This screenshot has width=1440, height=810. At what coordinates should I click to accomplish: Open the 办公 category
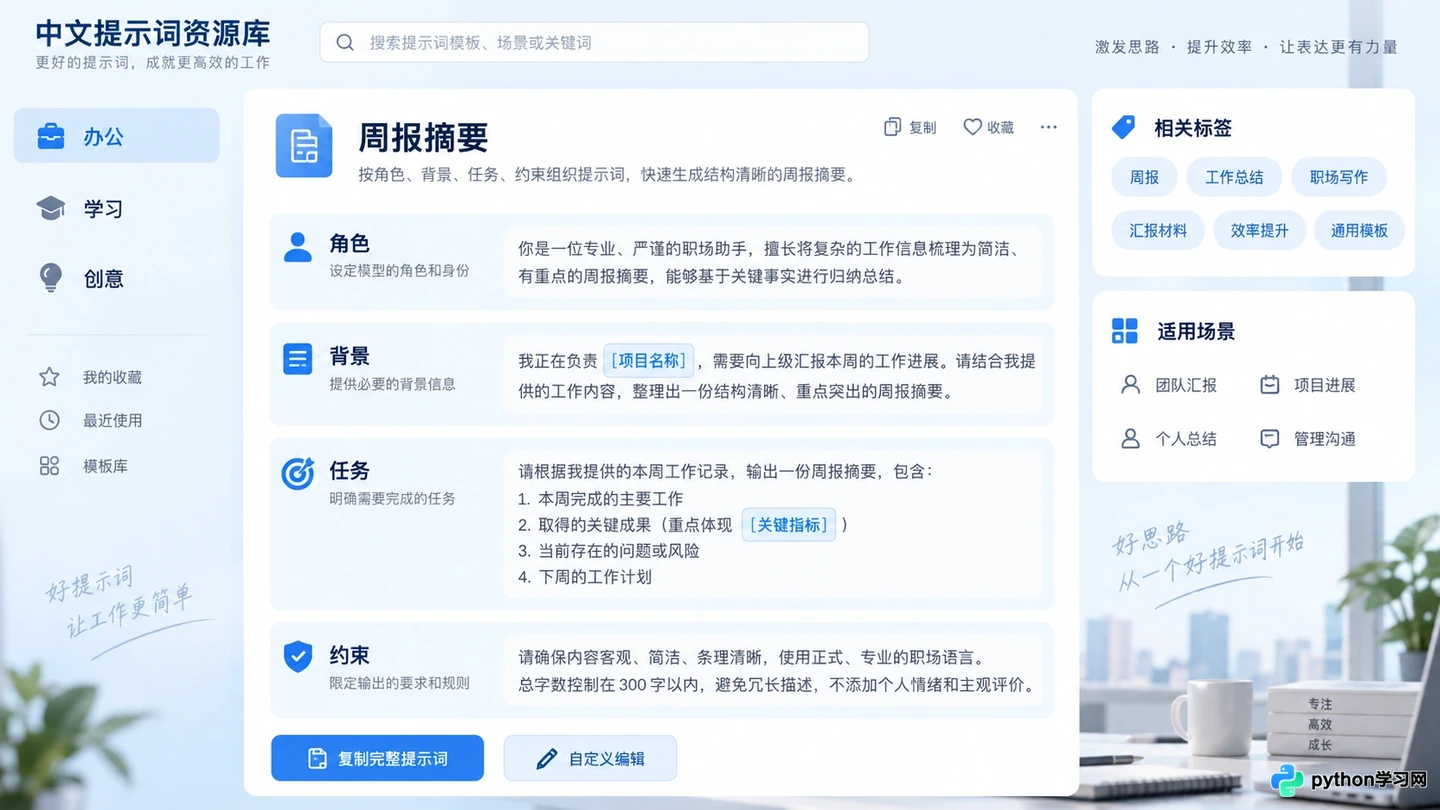tap(116, 136)
